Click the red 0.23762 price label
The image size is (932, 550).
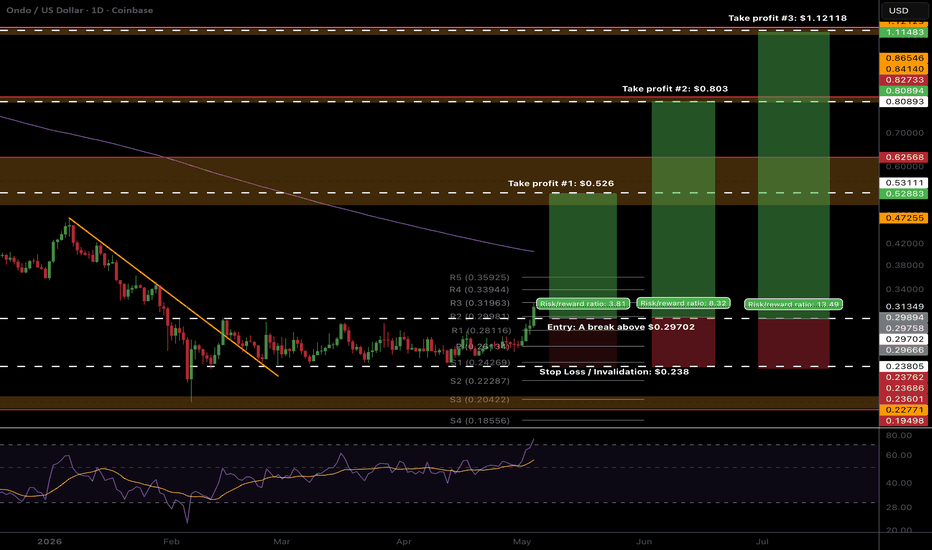tap(903, 377)
